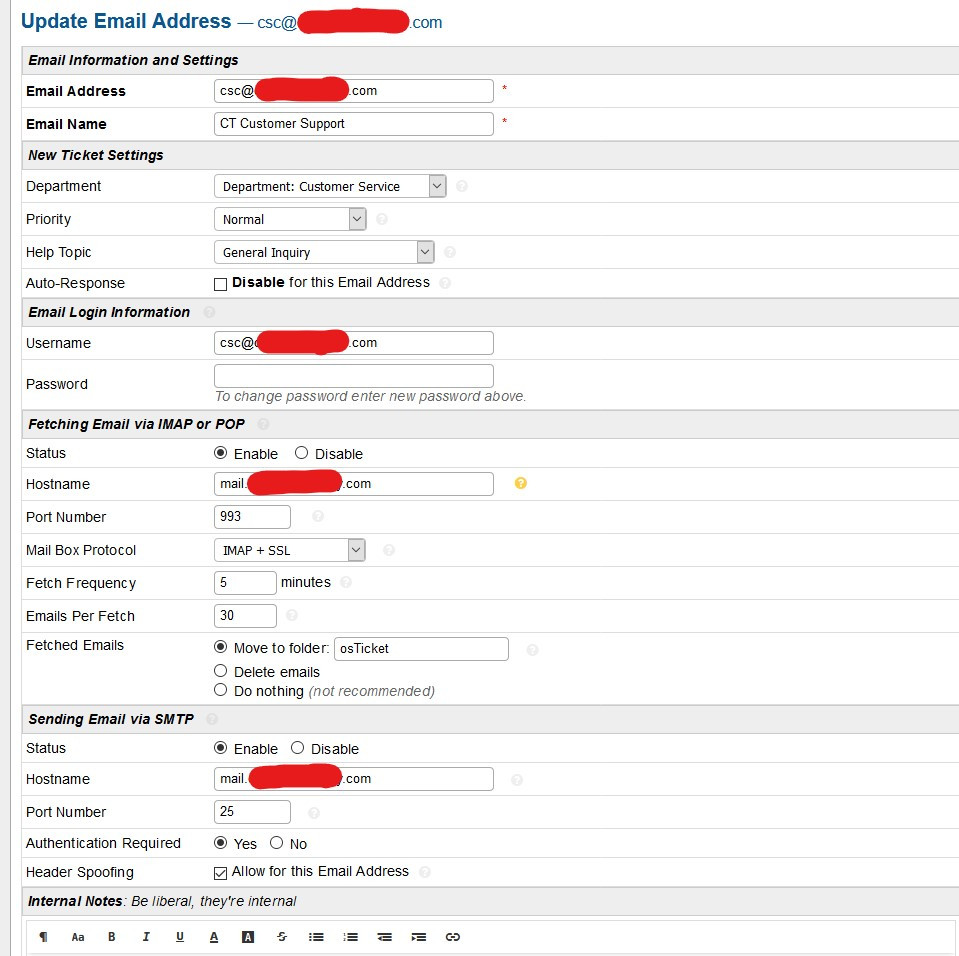959x956 pixels.
Task: Check Disable auto-response for this email address
Action: coord(221,284)
